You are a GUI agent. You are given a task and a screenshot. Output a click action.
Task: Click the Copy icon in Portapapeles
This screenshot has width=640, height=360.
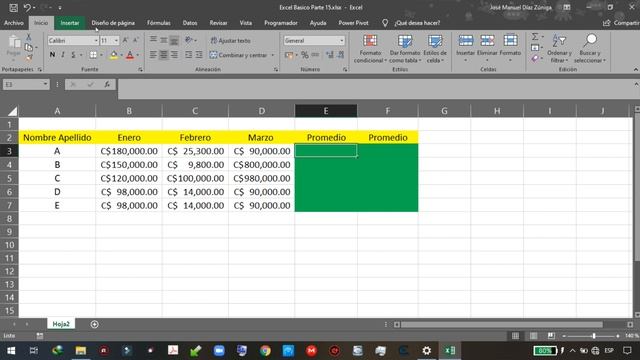[x=29, y=47]
